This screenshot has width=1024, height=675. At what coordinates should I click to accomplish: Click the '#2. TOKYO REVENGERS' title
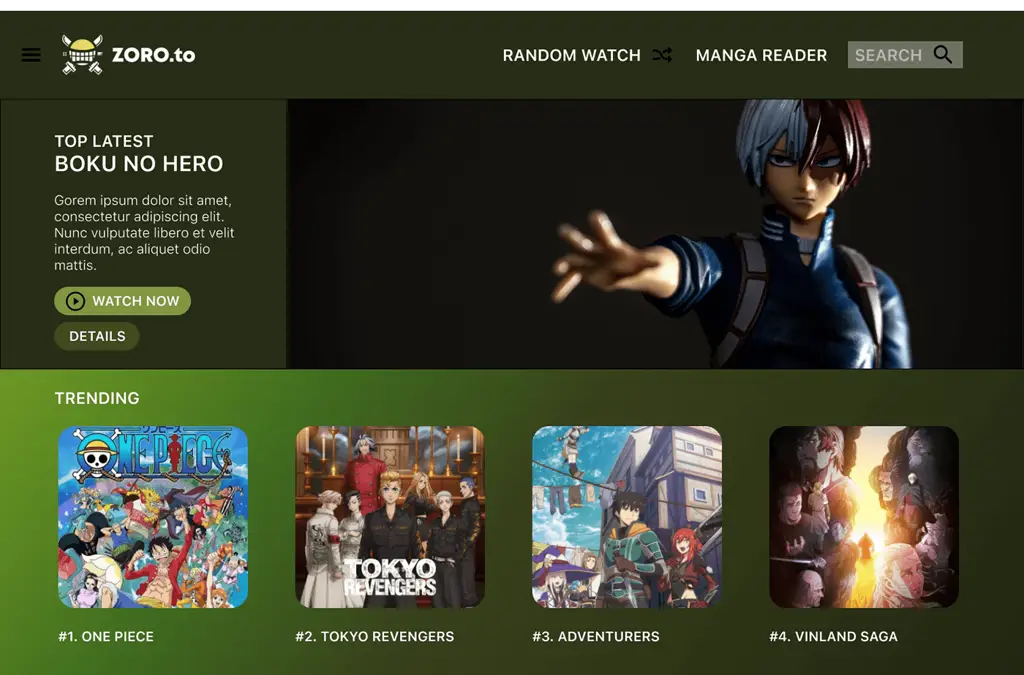click(375, 636)
